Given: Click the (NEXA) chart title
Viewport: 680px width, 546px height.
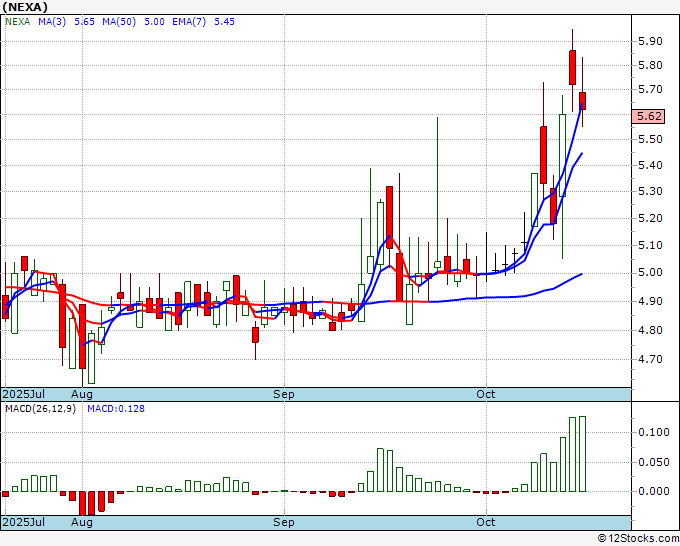Looking at the screenshot, I should [x=25, y=7].
